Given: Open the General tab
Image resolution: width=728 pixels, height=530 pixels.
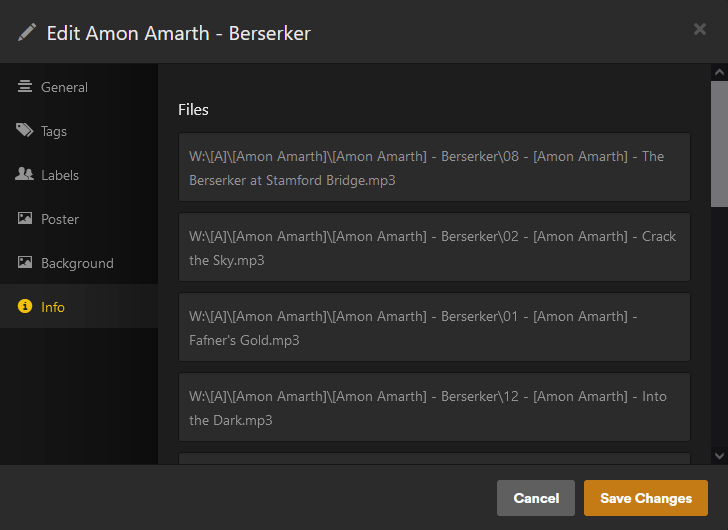Looking at the screenshot, I should pyautogui.click(x=64, y=87).
